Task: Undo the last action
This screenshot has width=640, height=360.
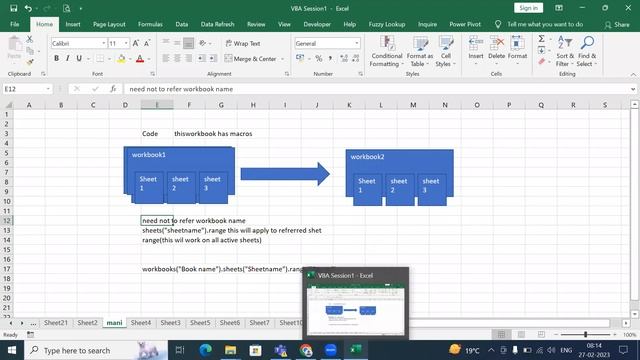Action: (x=28, y=8)
